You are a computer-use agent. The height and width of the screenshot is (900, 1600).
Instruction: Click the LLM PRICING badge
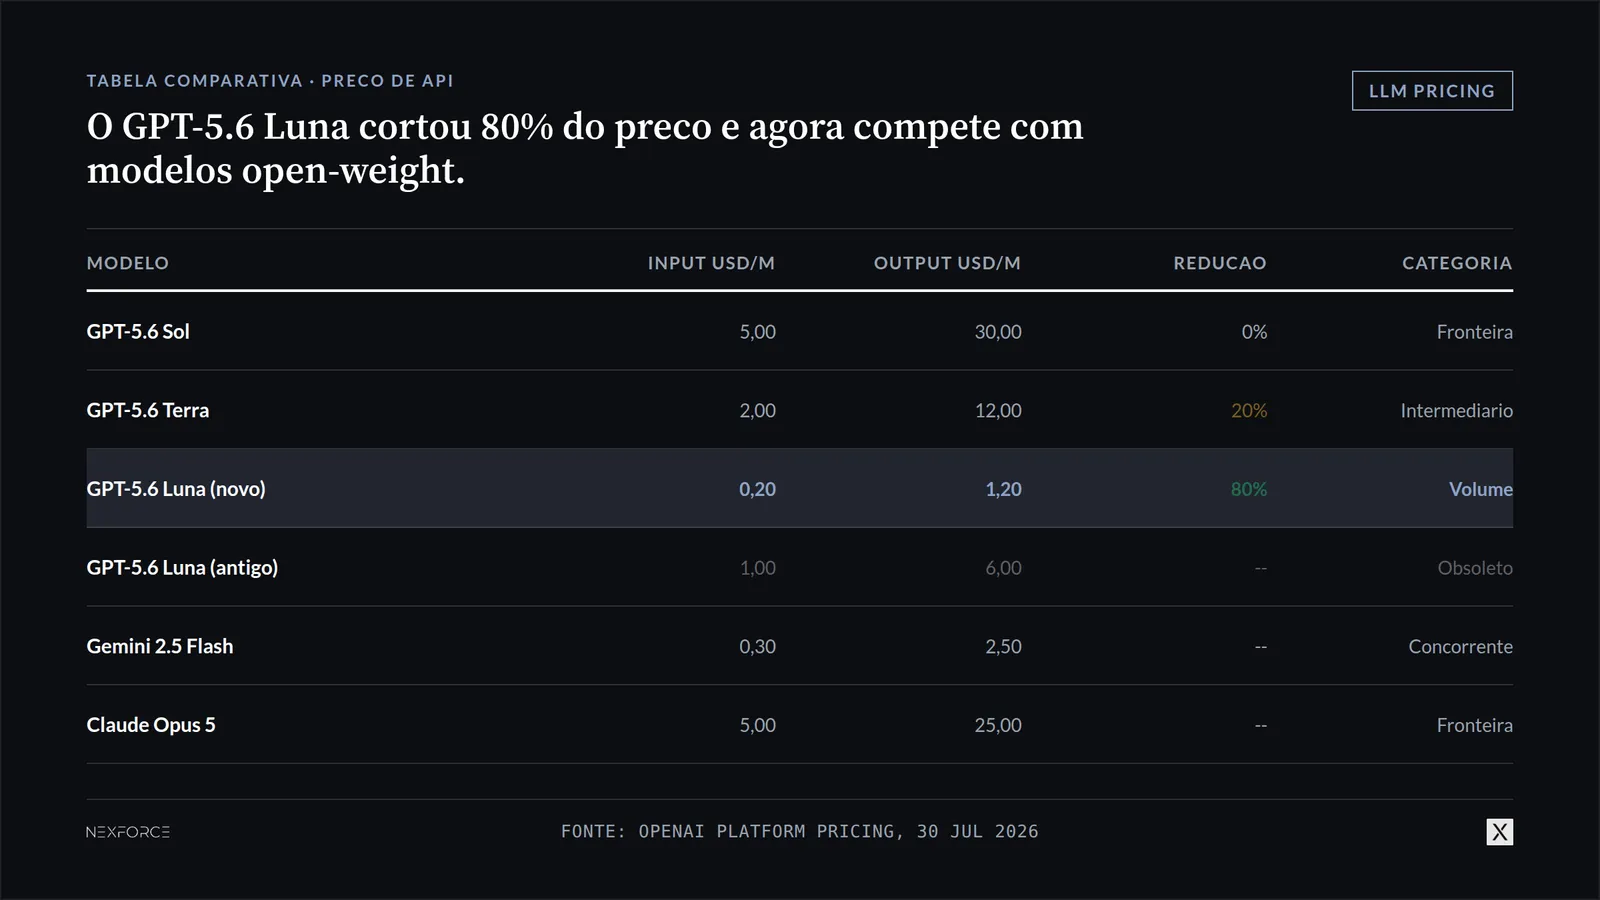pos(1432,91)
